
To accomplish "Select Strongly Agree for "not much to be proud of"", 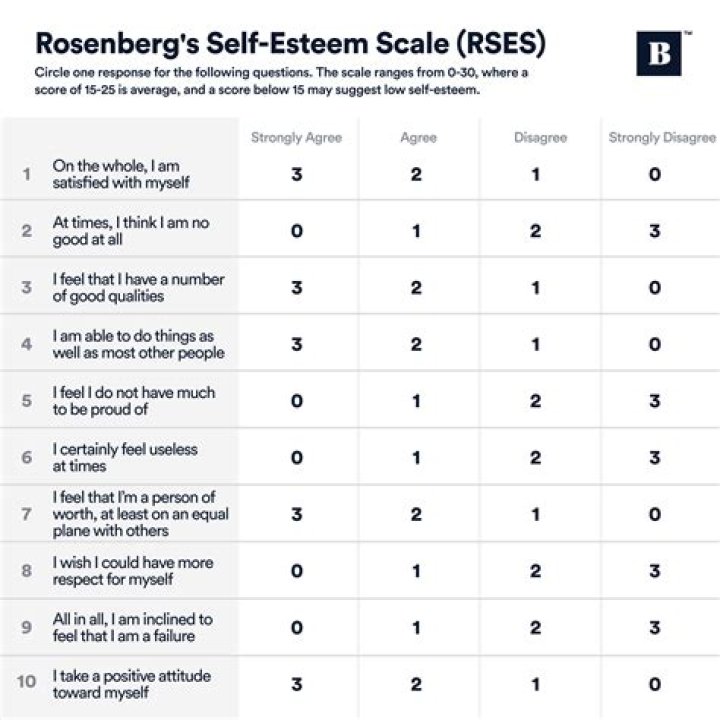I will 296,401.
